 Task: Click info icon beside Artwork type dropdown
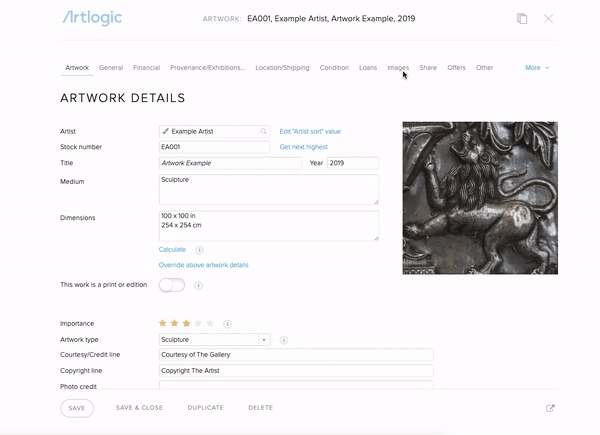(x=284, y=340)
